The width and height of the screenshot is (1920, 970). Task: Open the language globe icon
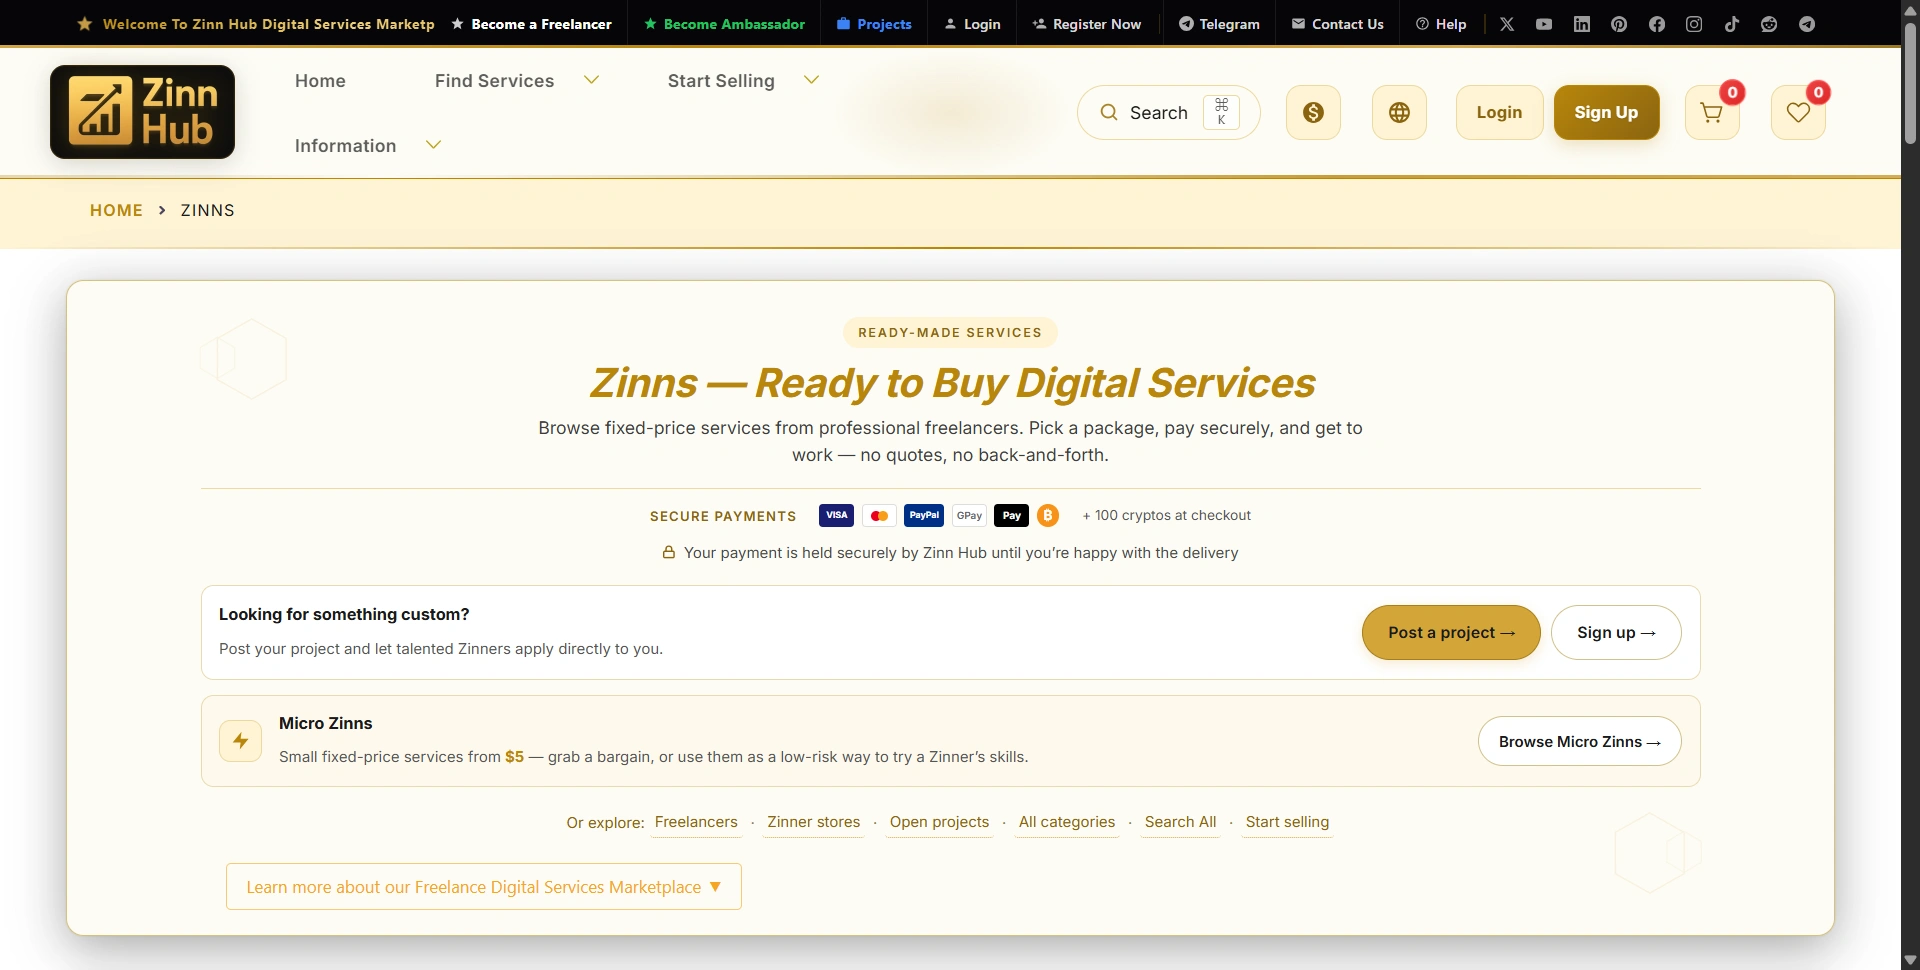[1399, 112]
